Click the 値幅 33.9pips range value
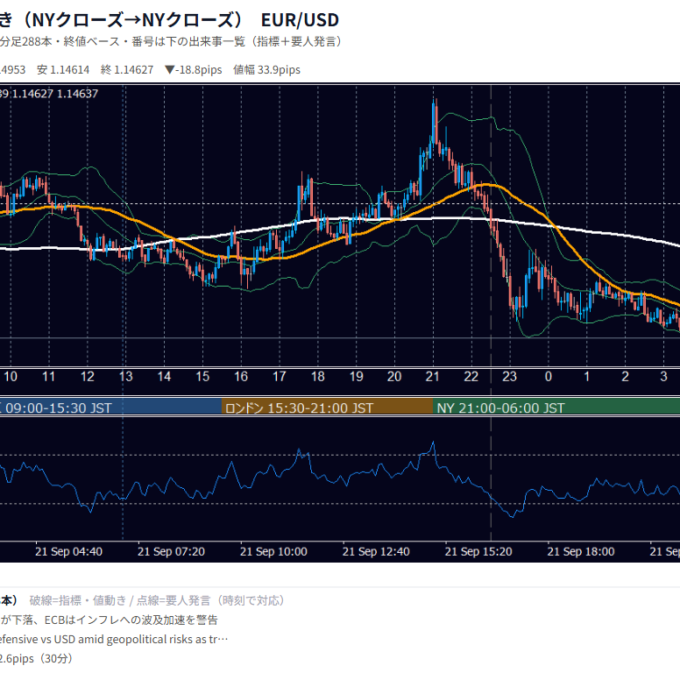 267,70
